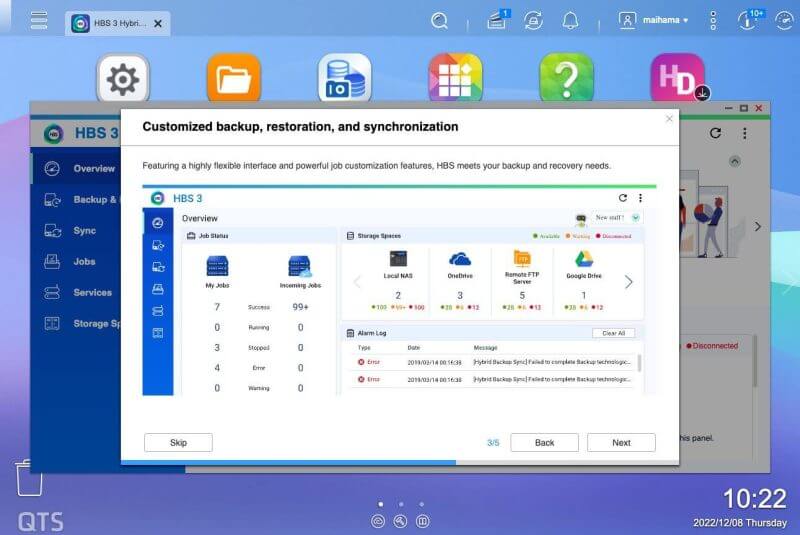Click the third bottom dock circle icon
Viewport: 800px width, 535px height.
tap(423, 521)
